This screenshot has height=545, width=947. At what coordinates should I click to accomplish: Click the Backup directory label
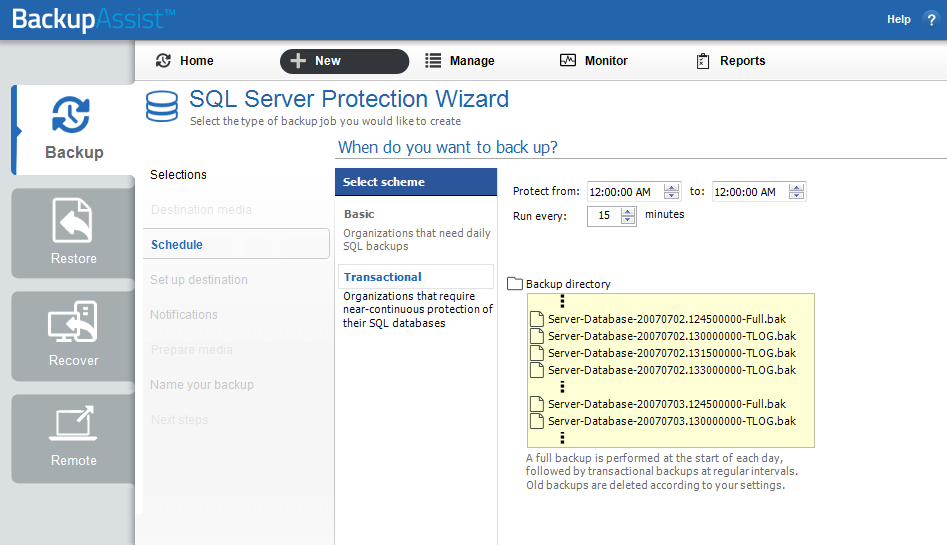[x=568, y=284]
